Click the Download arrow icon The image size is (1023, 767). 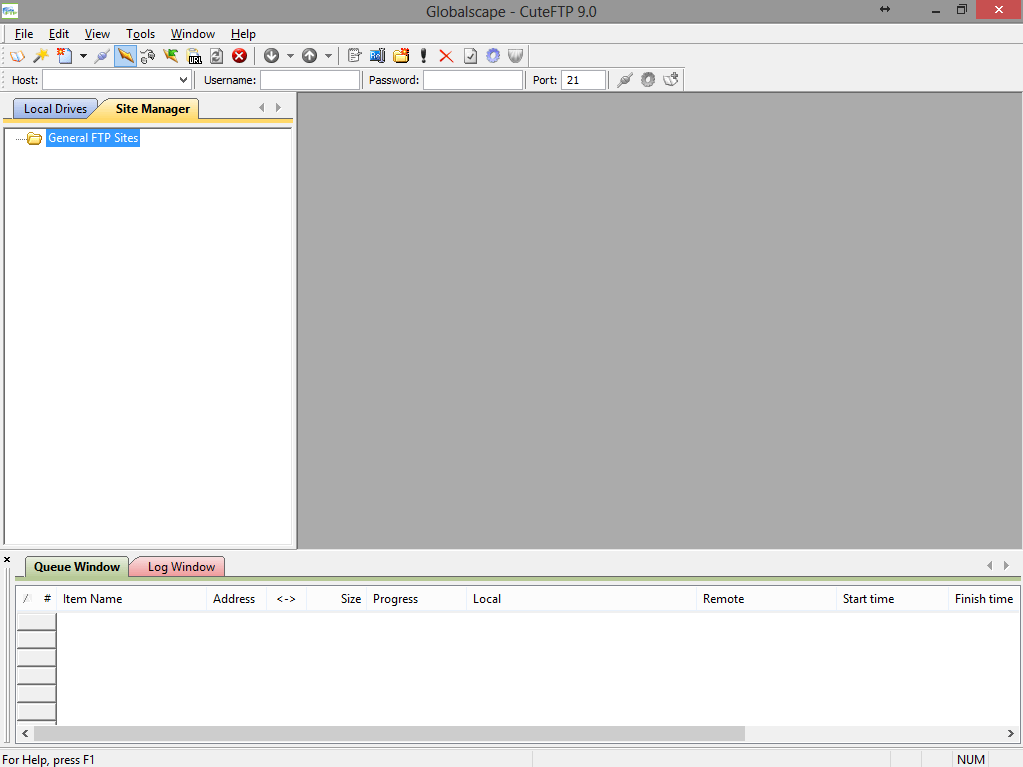[x=271, y=56]
